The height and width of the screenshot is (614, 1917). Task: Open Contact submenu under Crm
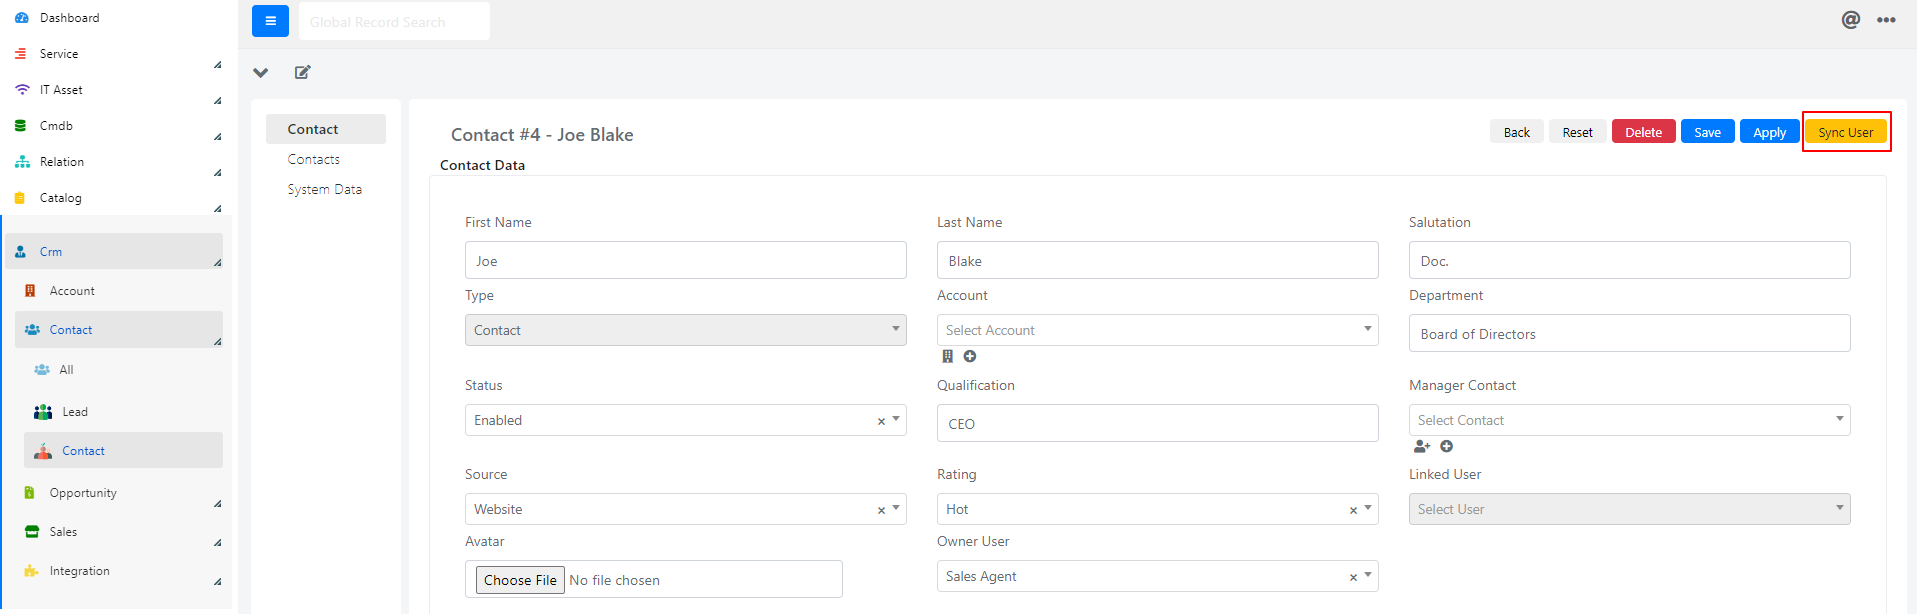[x=119, y=330]
